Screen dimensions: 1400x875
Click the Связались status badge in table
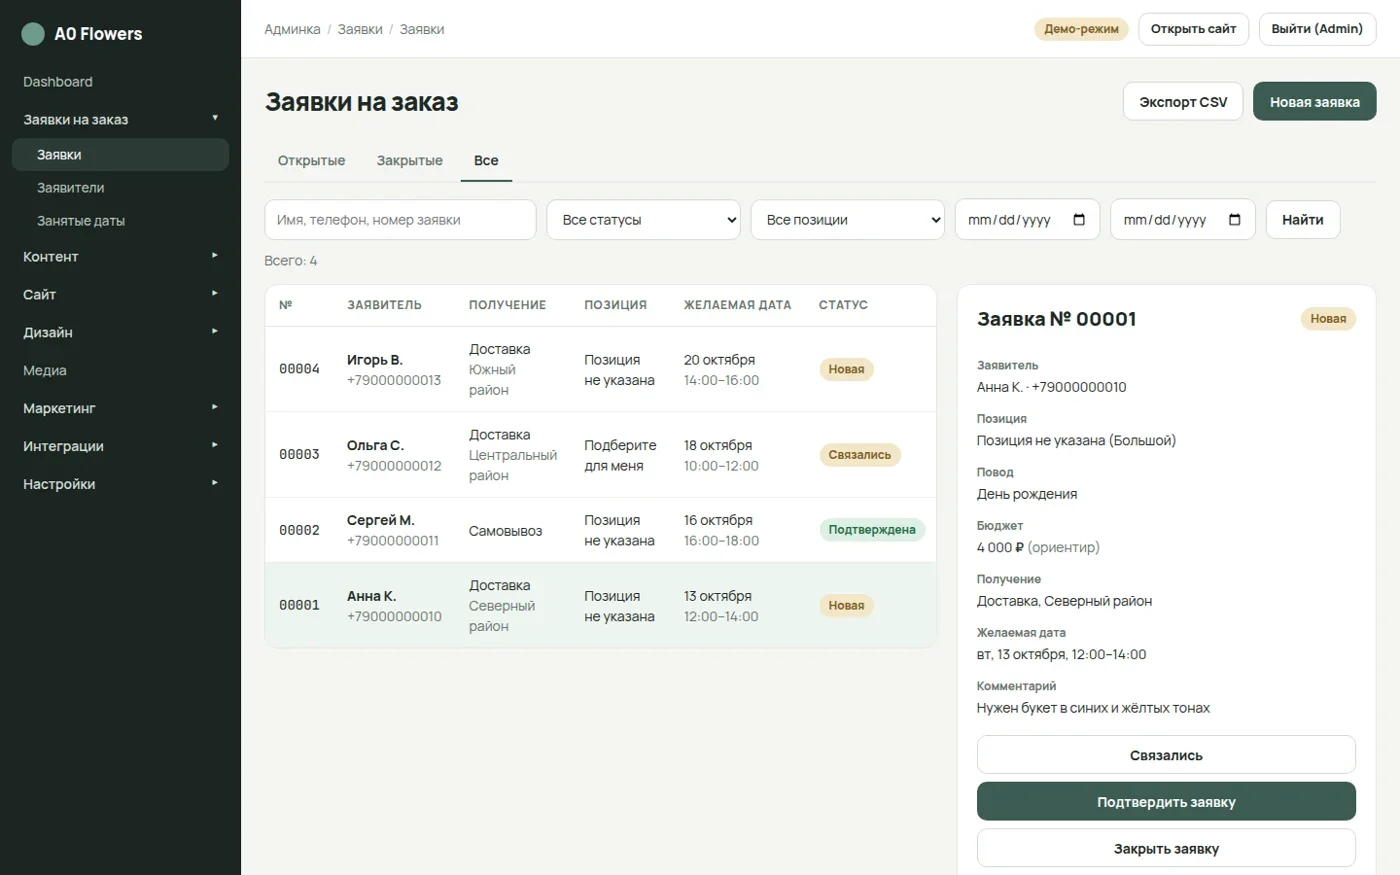(859, 455)
